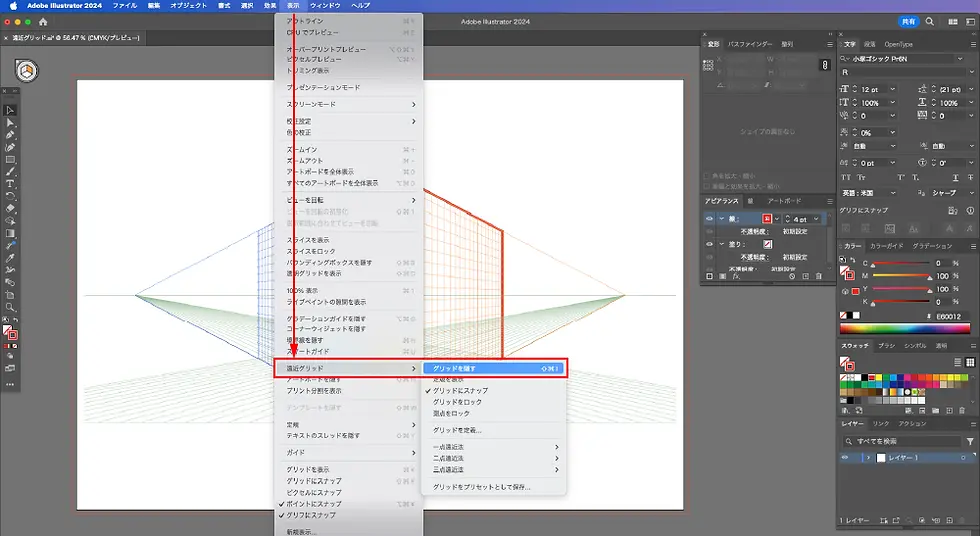Click the layer filter funnel icon
Image resolution: width=980 pixels, height=536 pixels.
969,441
